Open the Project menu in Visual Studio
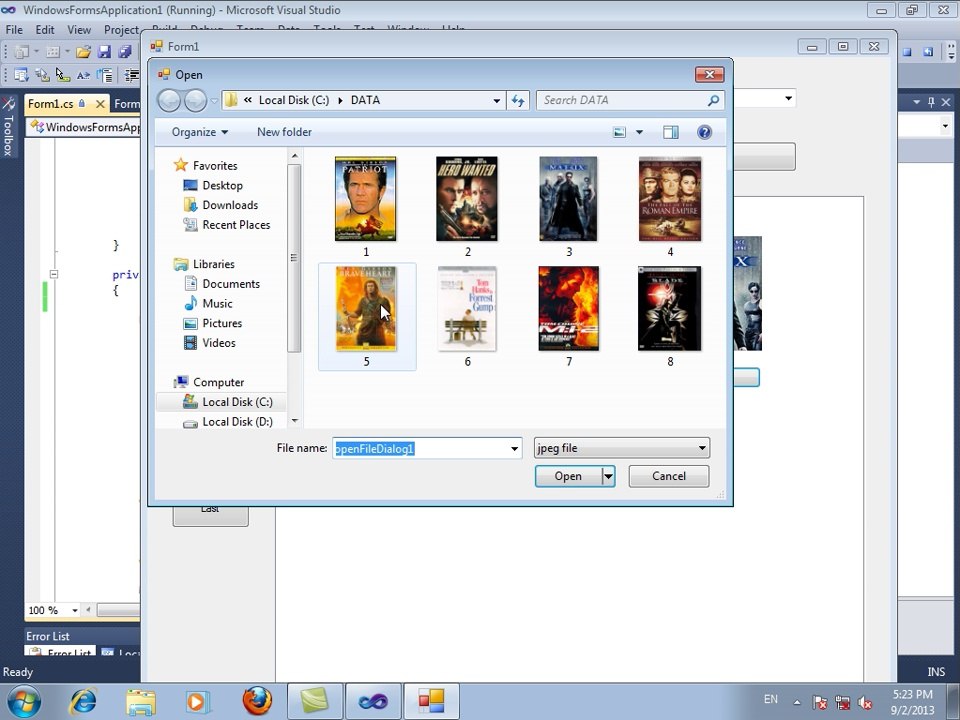This screenshot has height=720, width=960. pos(121,29)
